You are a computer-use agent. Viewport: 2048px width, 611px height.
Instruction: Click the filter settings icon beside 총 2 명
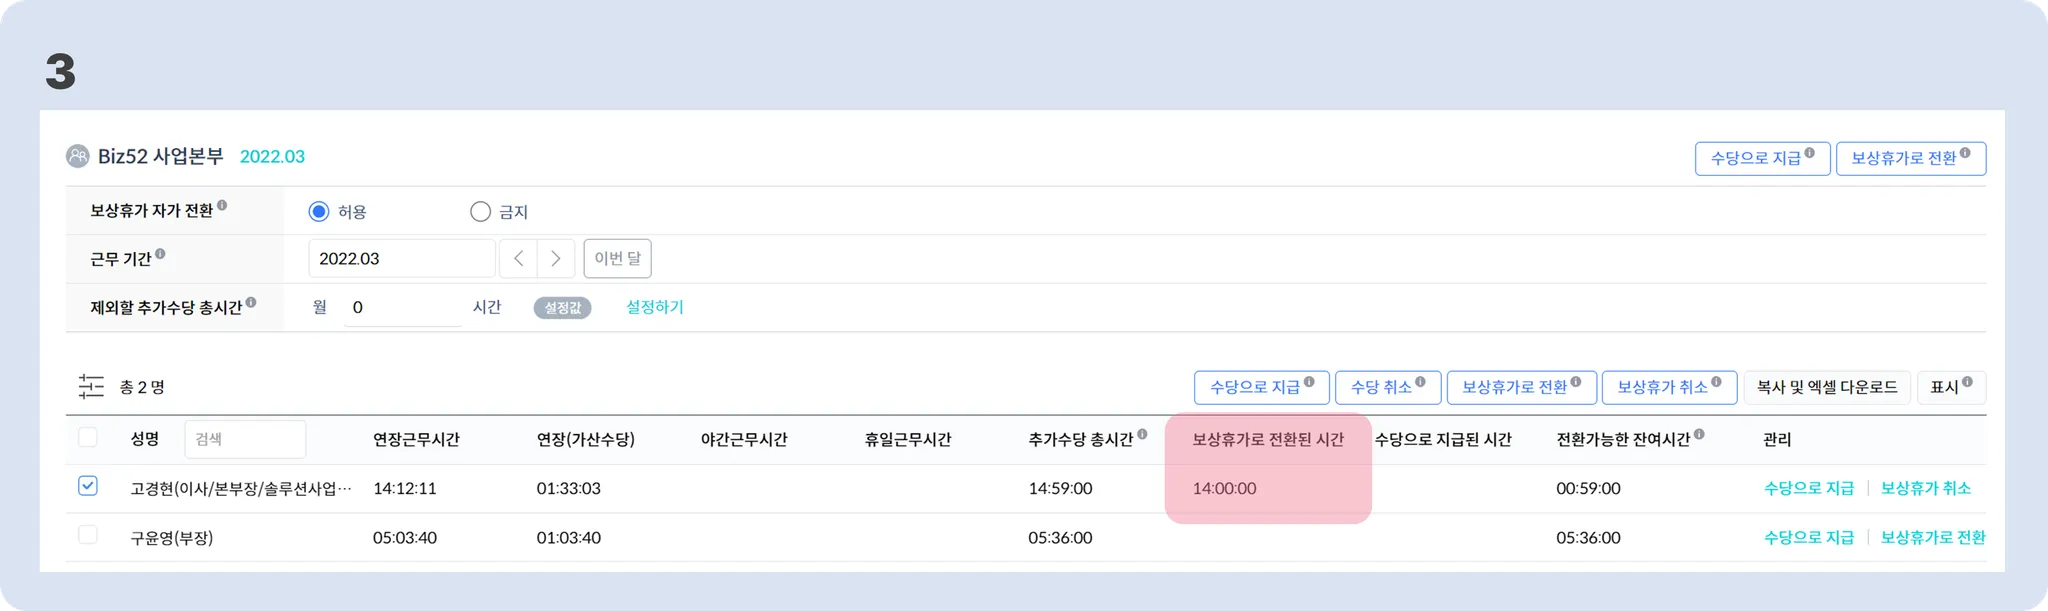[91, 387]
